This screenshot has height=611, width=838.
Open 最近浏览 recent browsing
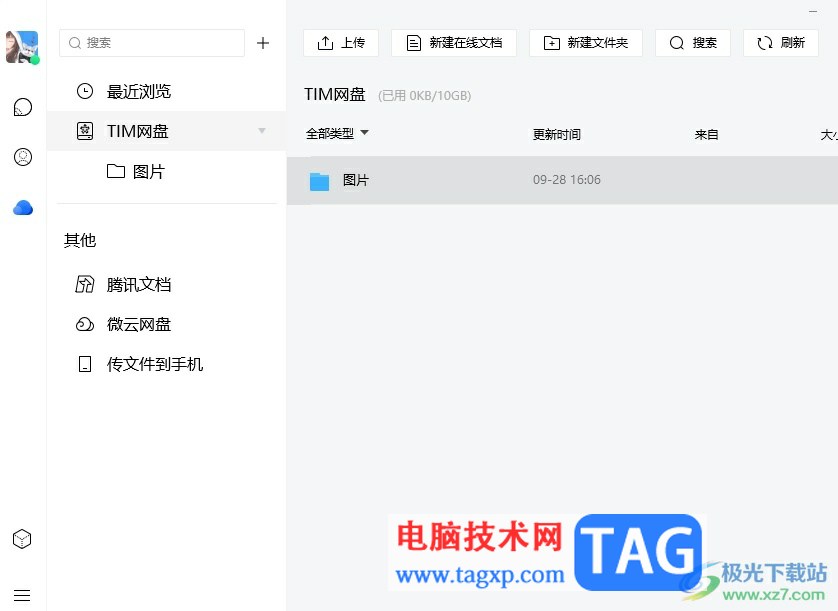click(x=166, y=91)
